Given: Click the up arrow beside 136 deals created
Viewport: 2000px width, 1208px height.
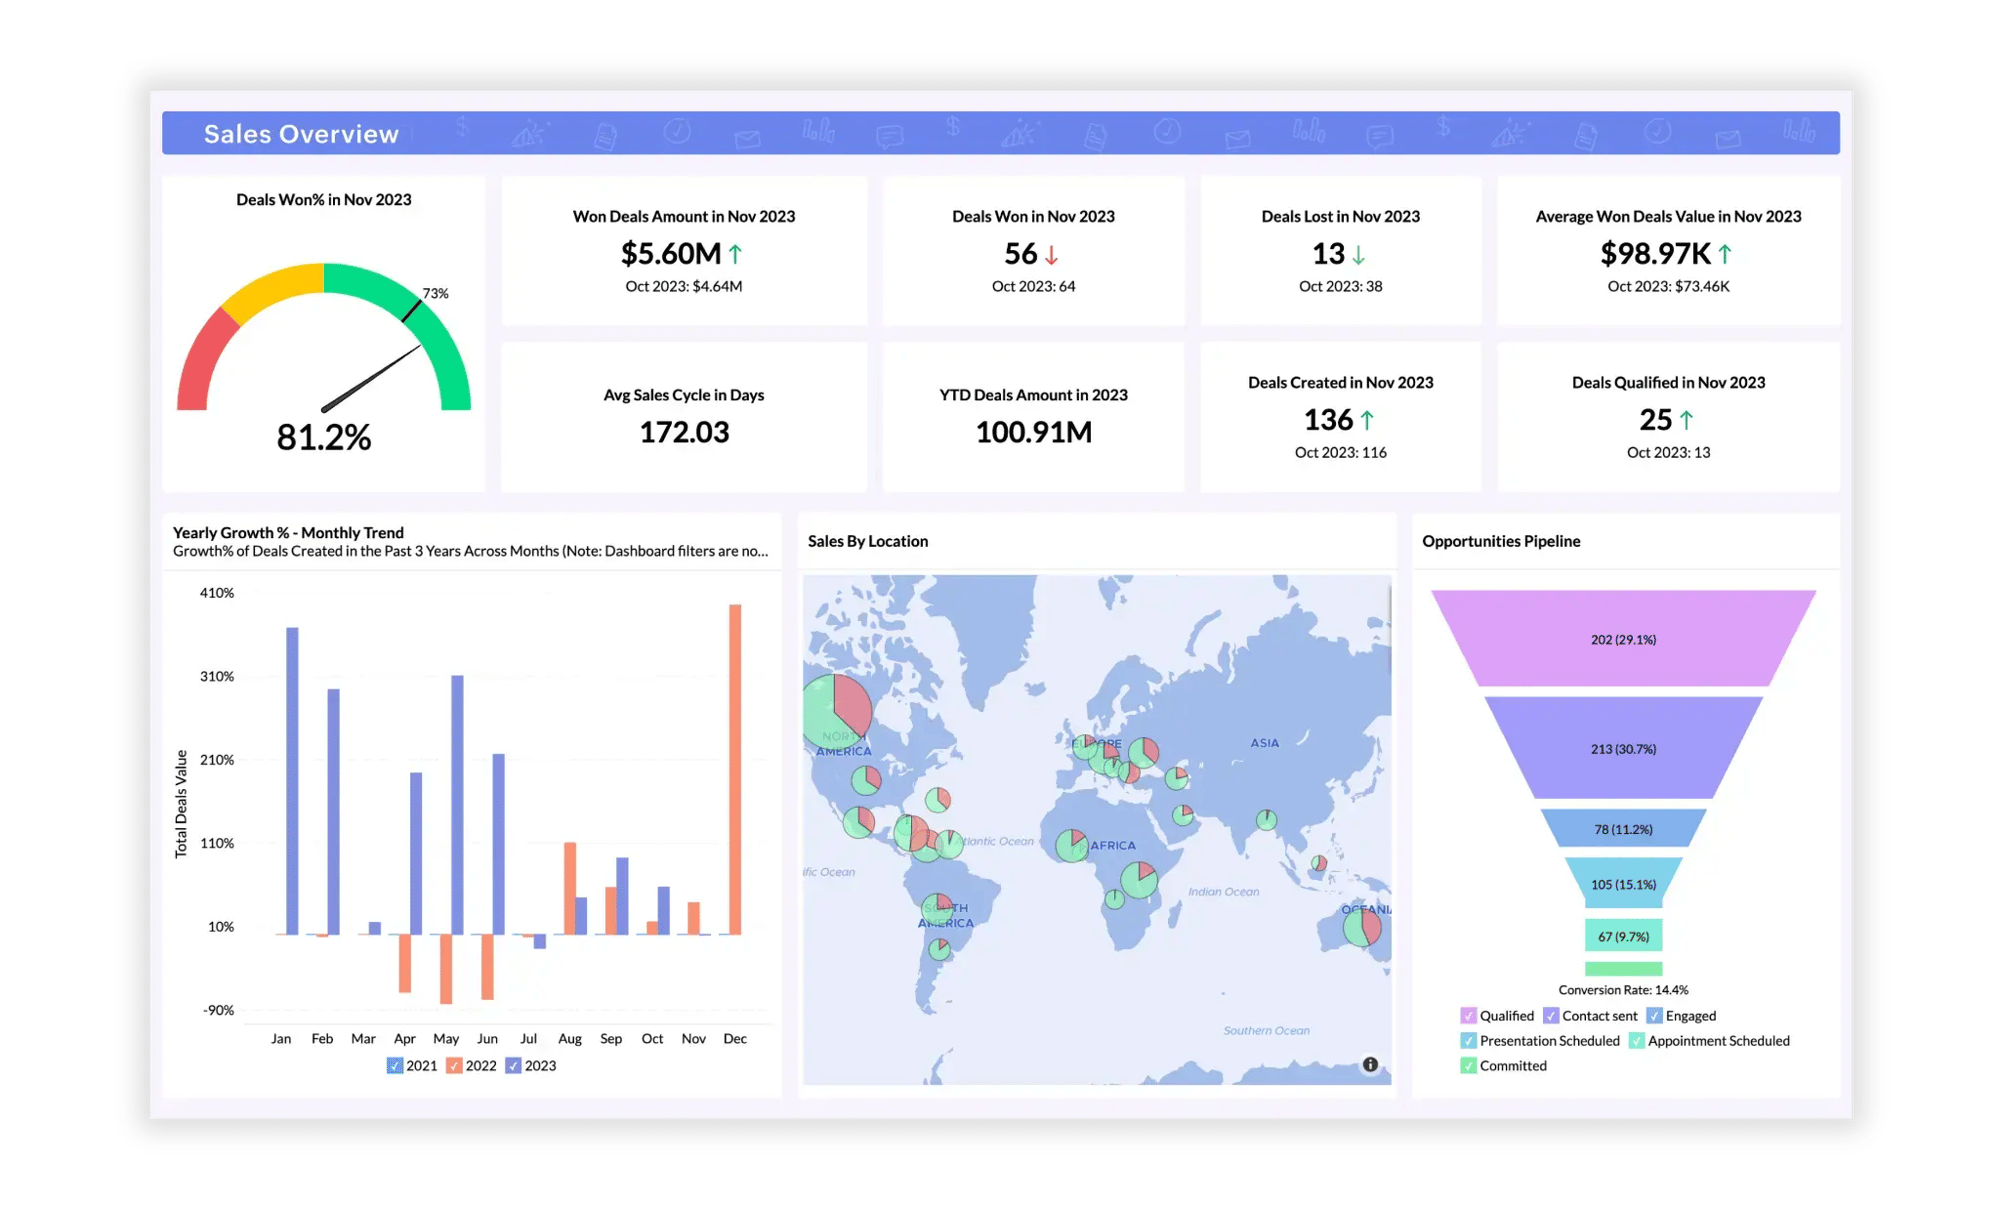Looking at the screenshot, I should click(1367, 420).
